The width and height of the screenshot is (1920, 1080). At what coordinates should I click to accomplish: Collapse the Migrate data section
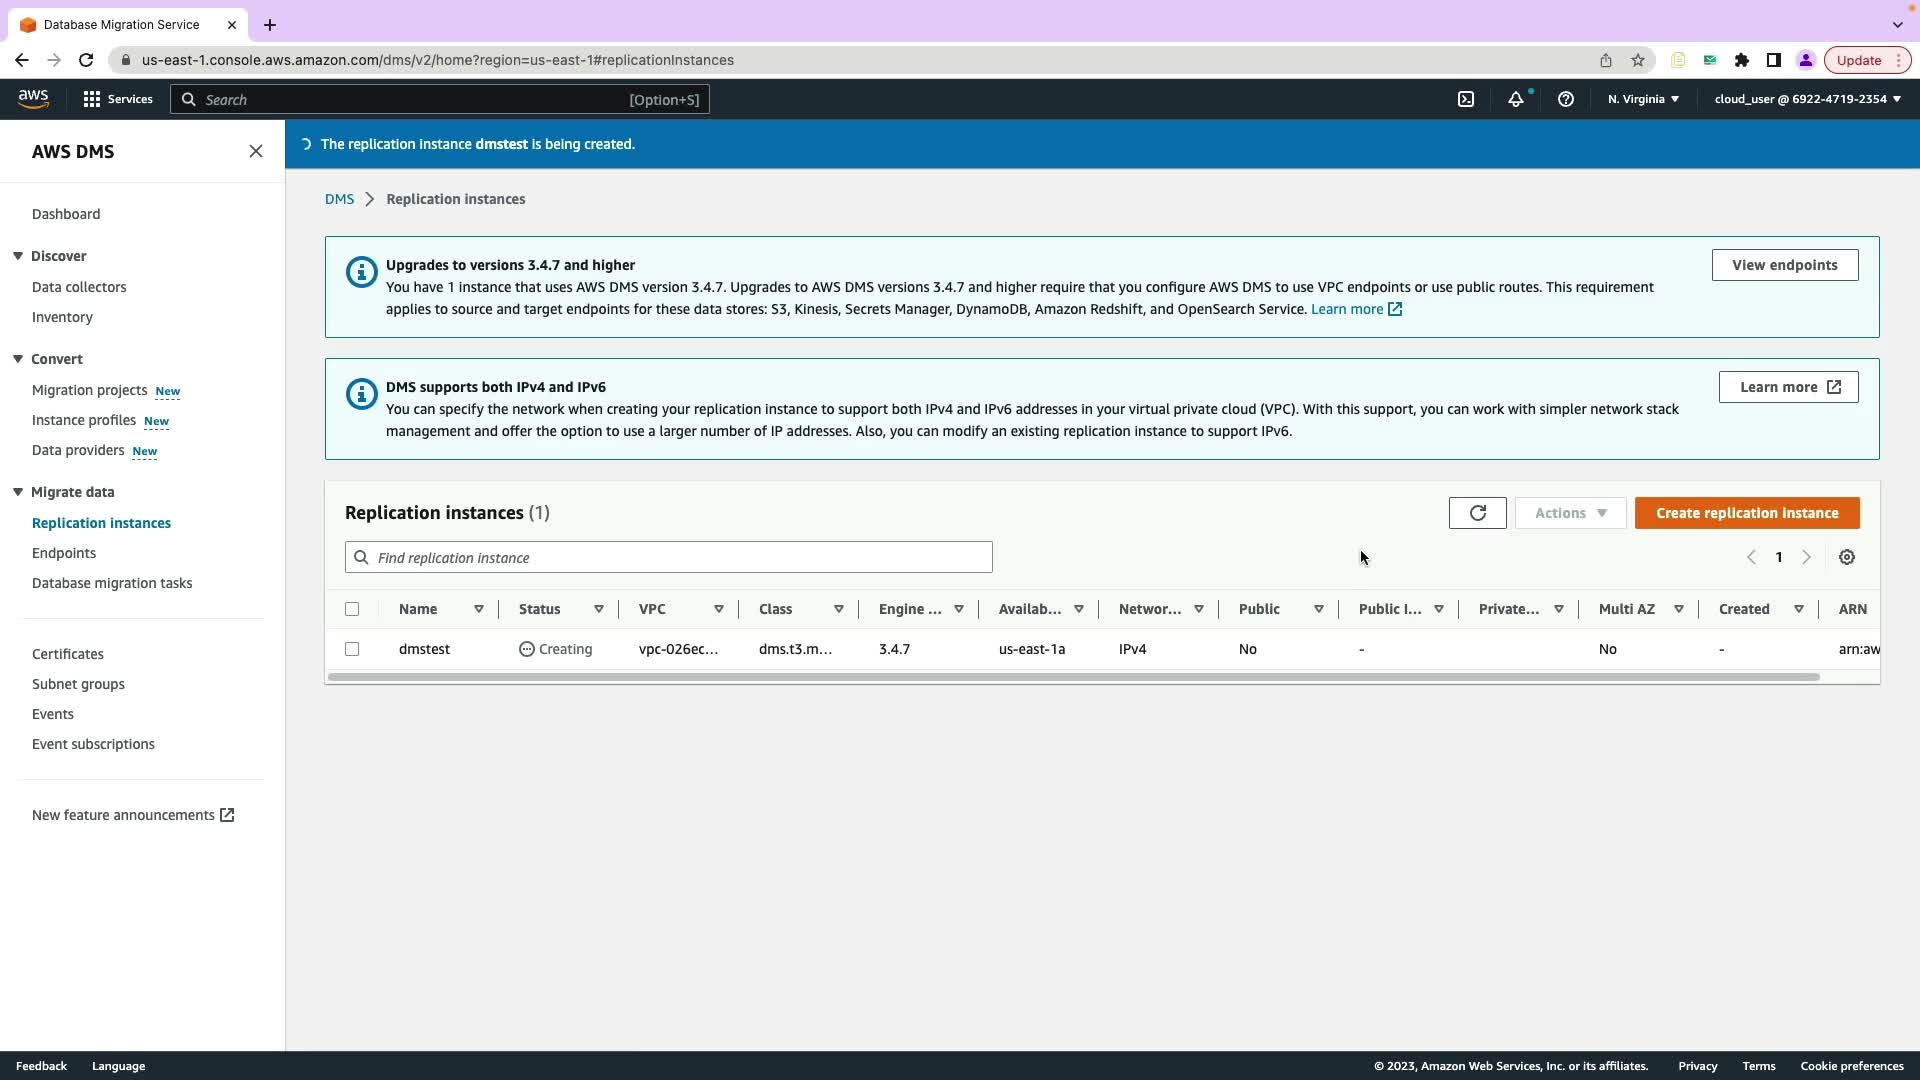18,492
